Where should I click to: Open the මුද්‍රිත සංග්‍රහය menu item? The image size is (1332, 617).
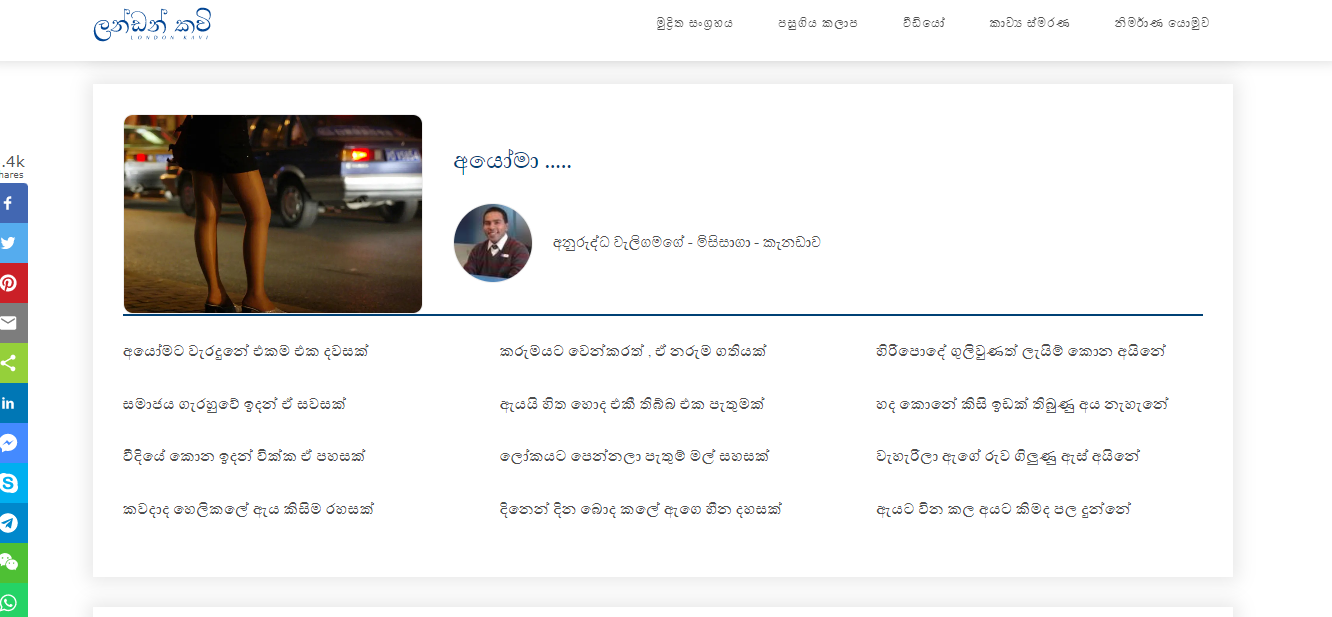click(x=694, y=23)
